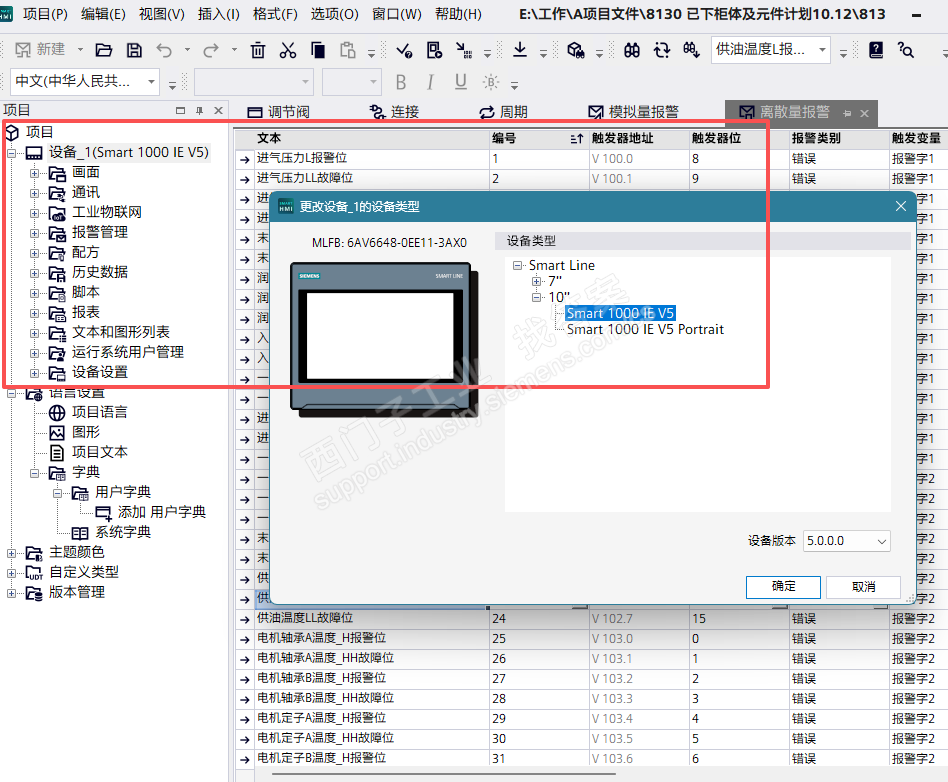Pin the 项目 panel with pushpin icon
This screenshot has height=782, width=948.
200,111
